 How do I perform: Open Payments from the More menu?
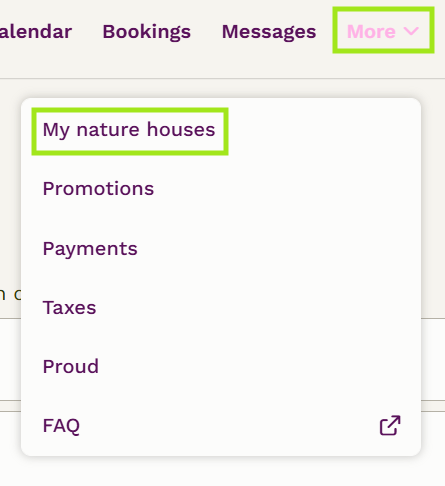pyautogui.click(x=90, y=249)
